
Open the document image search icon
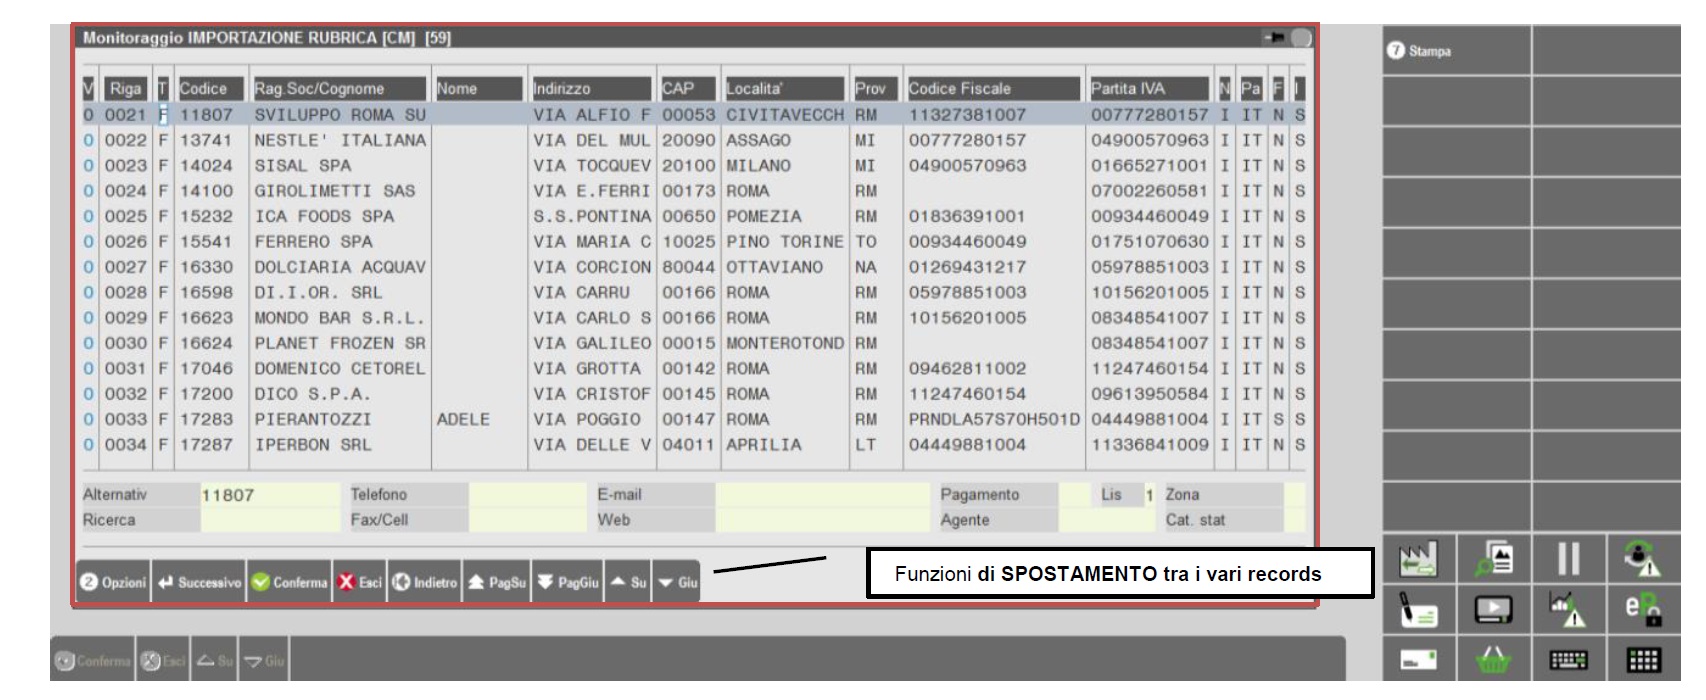[x=1494, y=559]
